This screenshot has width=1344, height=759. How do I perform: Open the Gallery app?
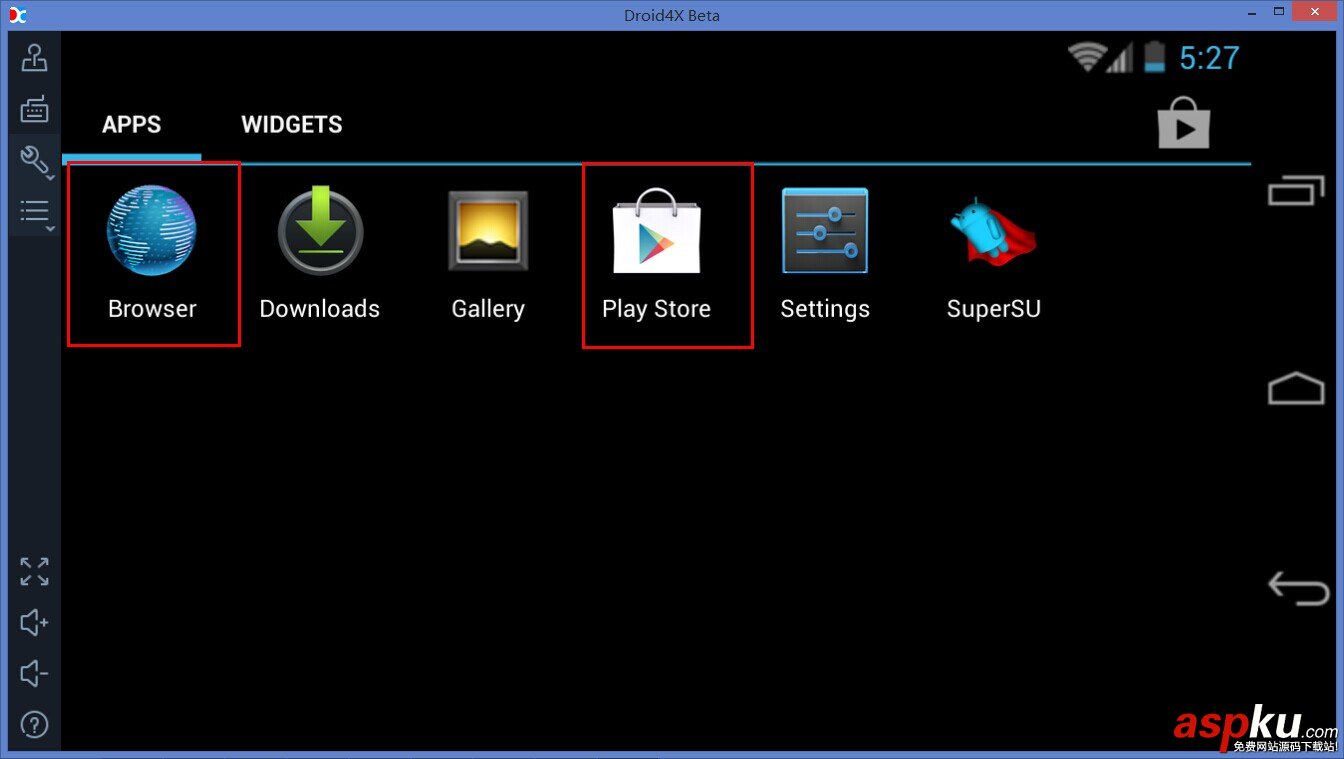(488, 253)
